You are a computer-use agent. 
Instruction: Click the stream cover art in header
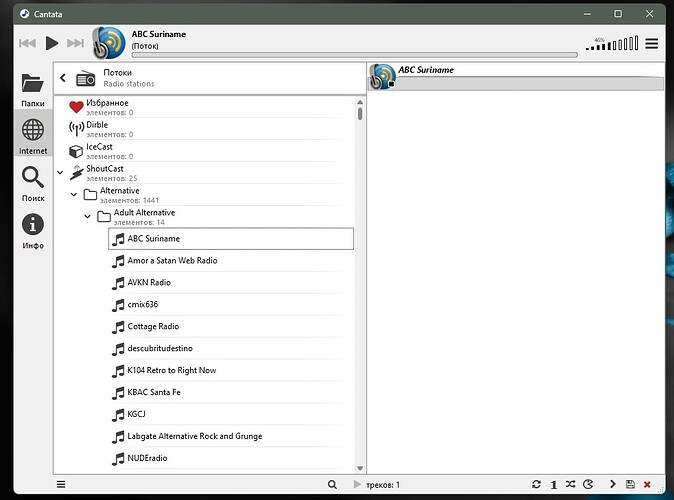coord(109,43)
